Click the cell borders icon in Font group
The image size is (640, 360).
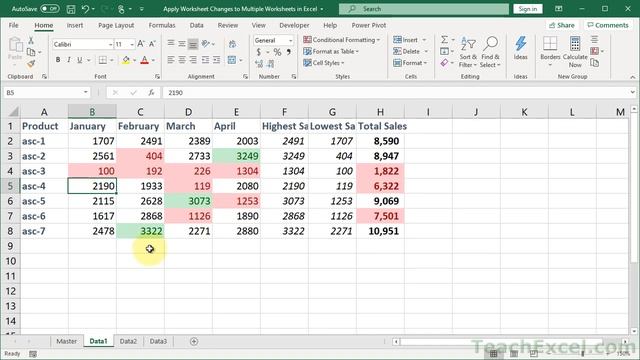[x=102, y=60]
